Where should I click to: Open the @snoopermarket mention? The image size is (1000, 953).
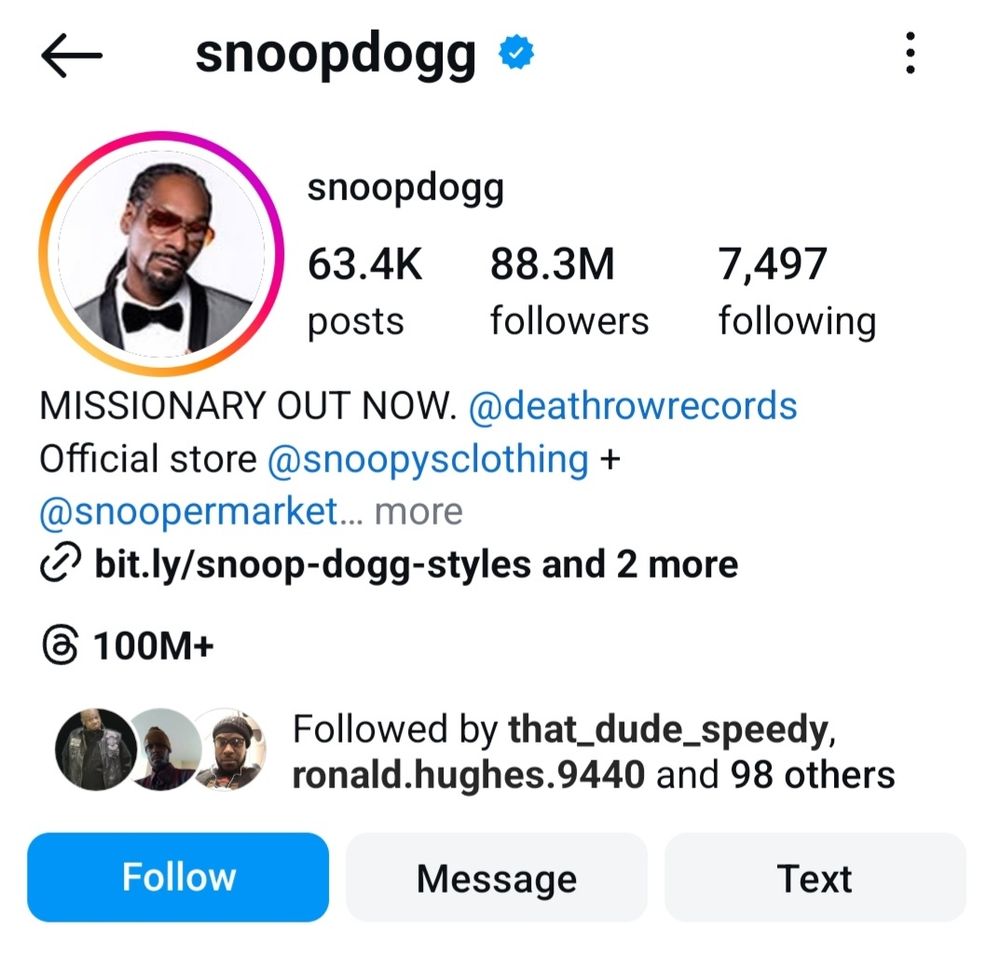tap(189, 512)
